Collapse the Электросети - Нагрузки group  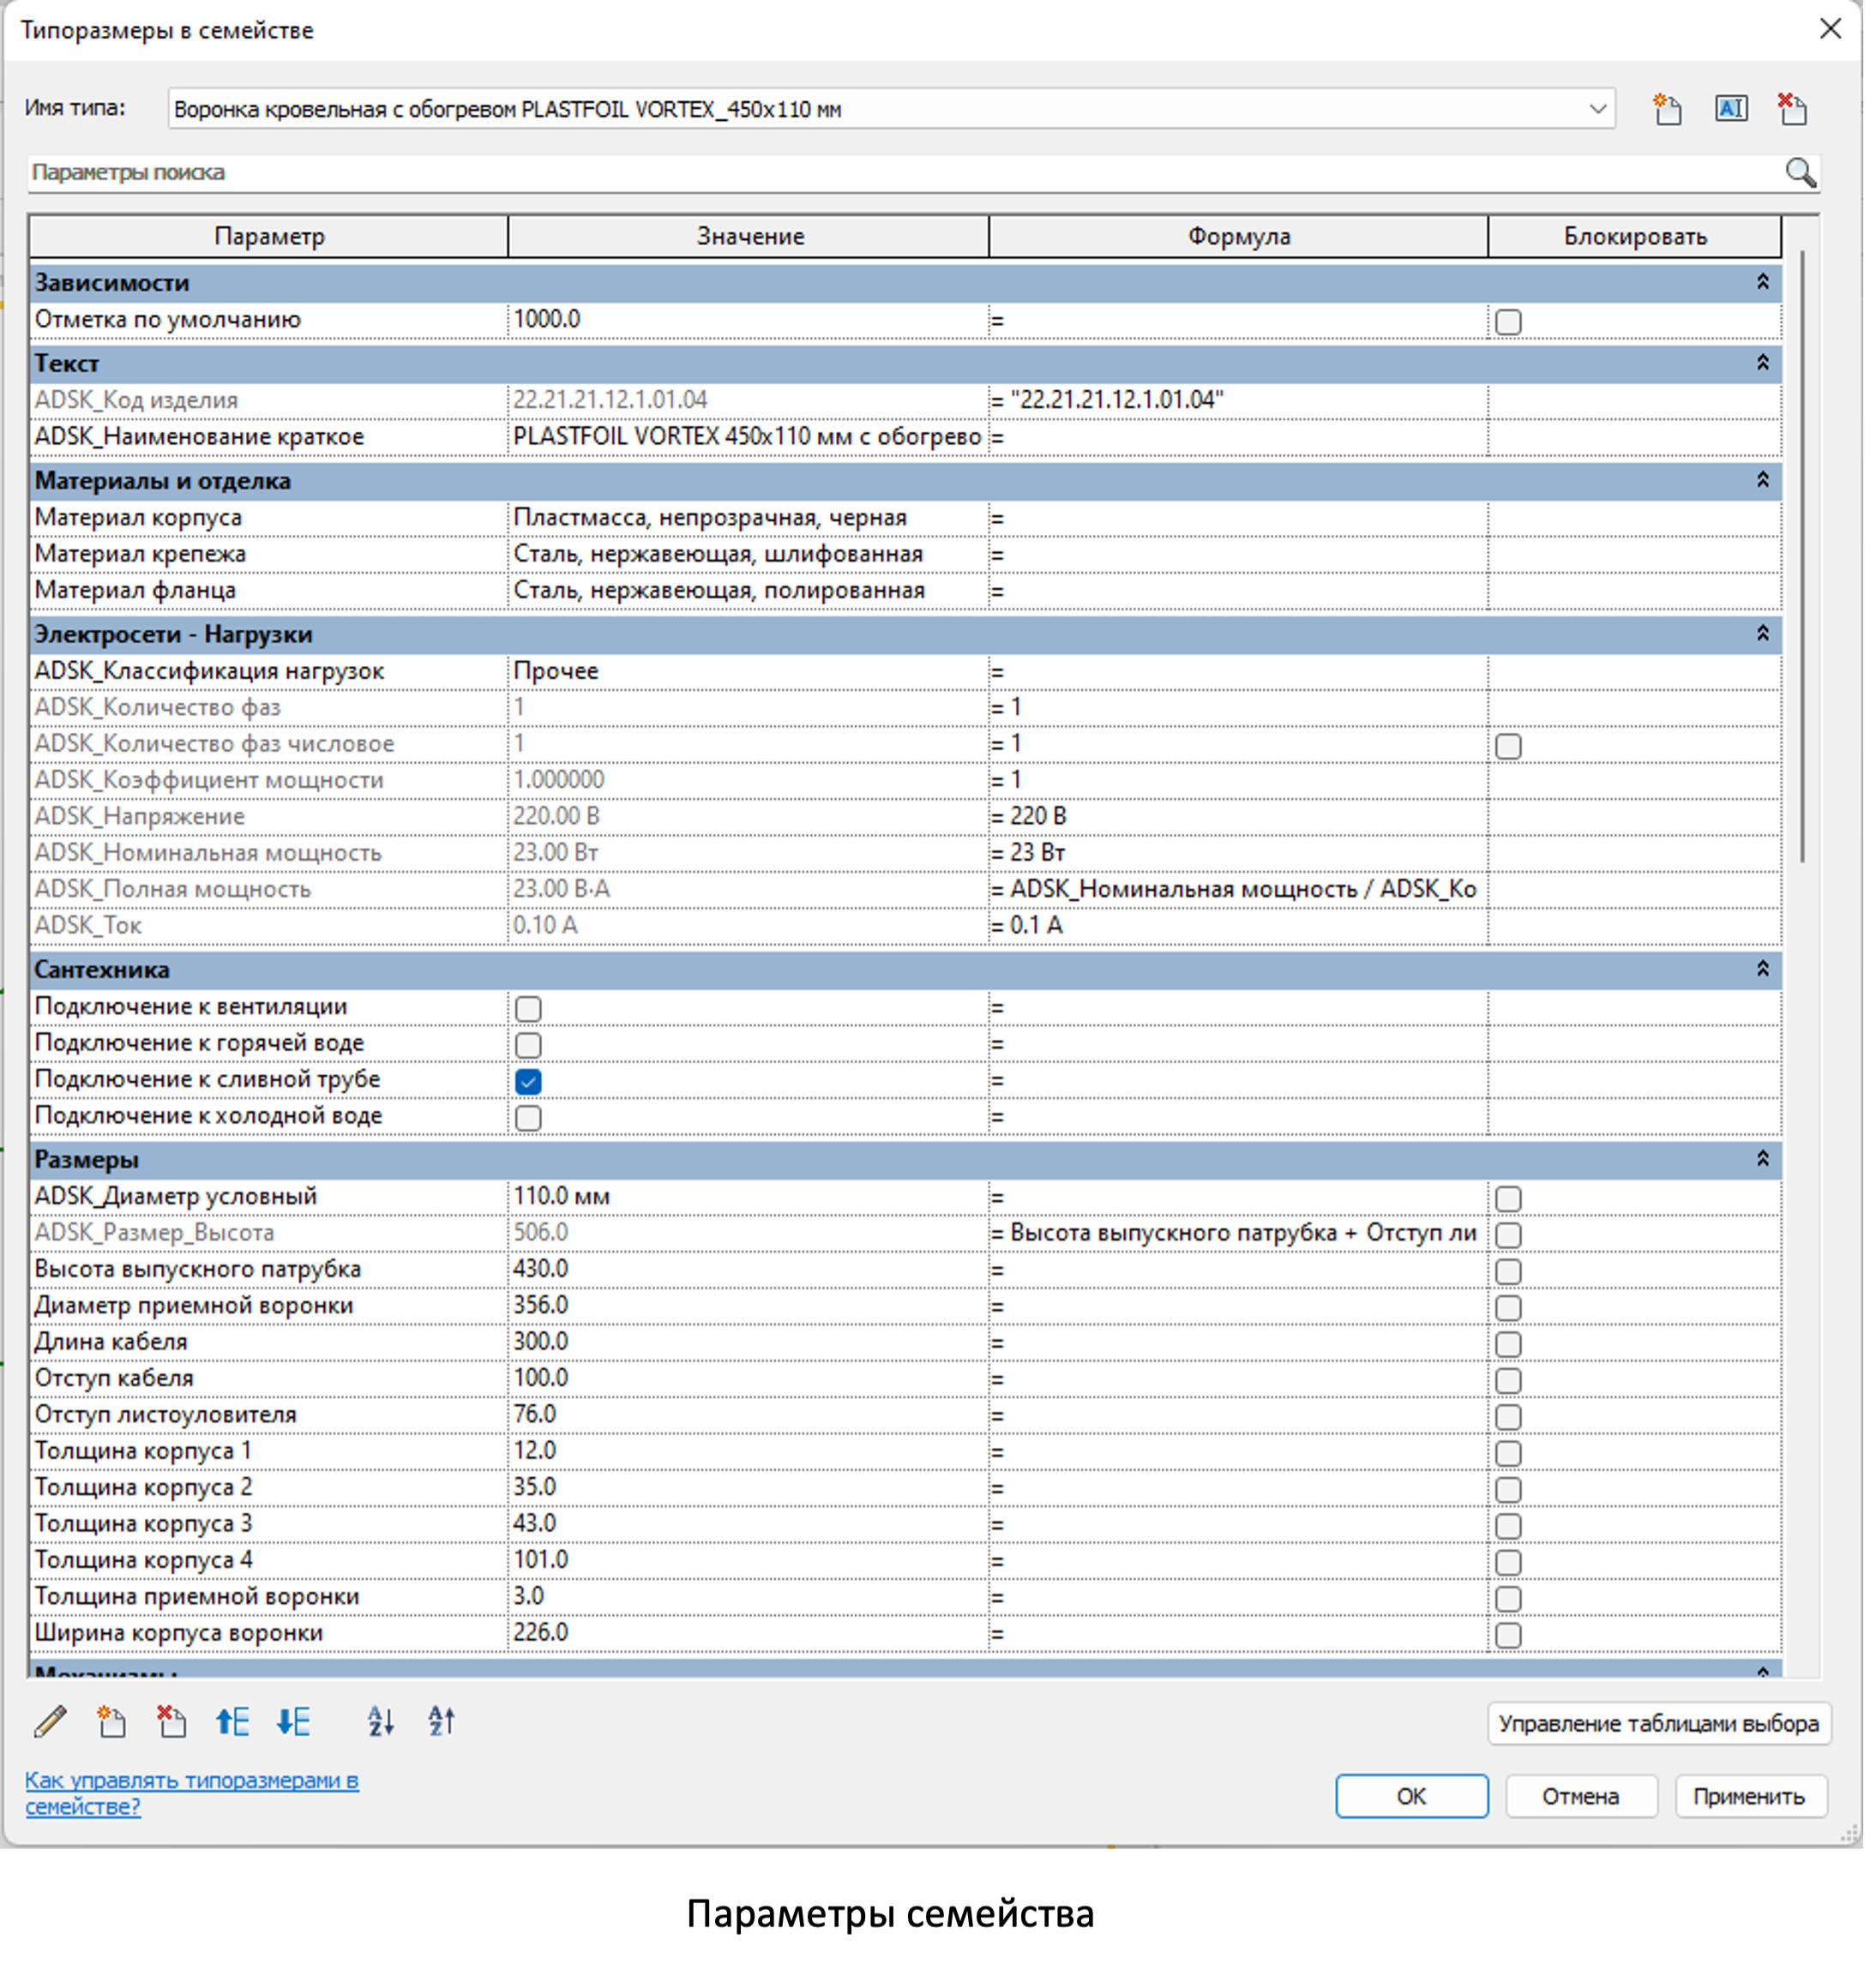pos(1762,633)
